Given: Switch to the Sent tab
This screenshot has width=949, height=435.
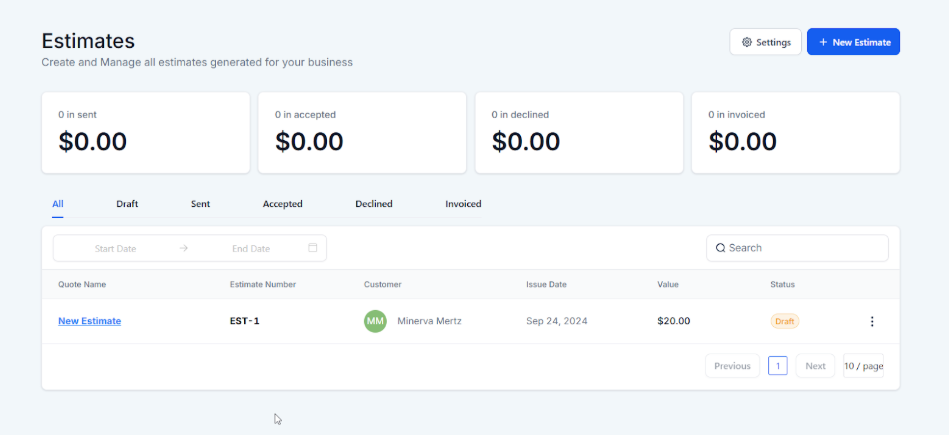Looking at the screenshot, I should pos(200,204).
